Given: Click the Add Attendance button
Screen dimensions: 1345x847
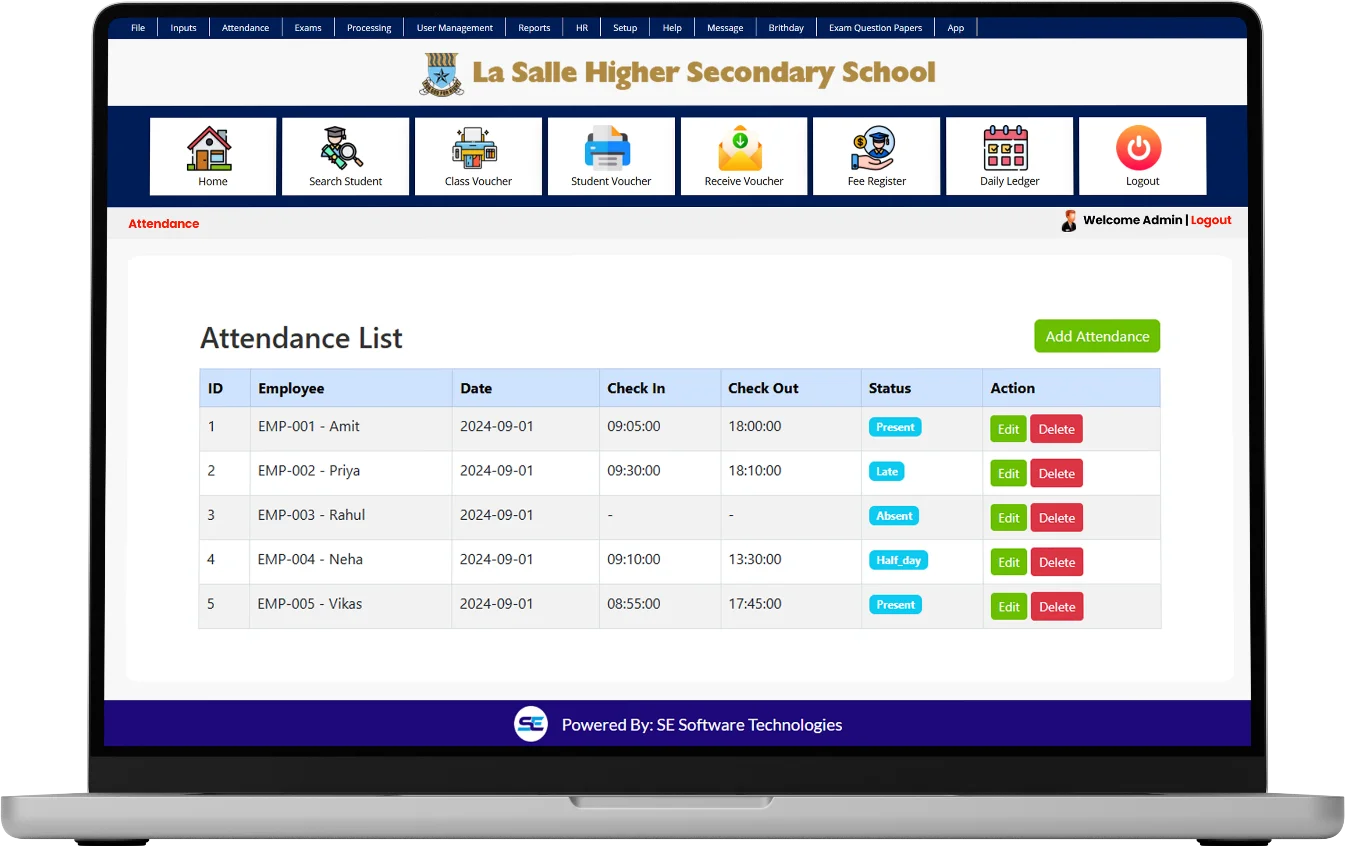Looking at the screenshot, I should [x=1097, y=337].
